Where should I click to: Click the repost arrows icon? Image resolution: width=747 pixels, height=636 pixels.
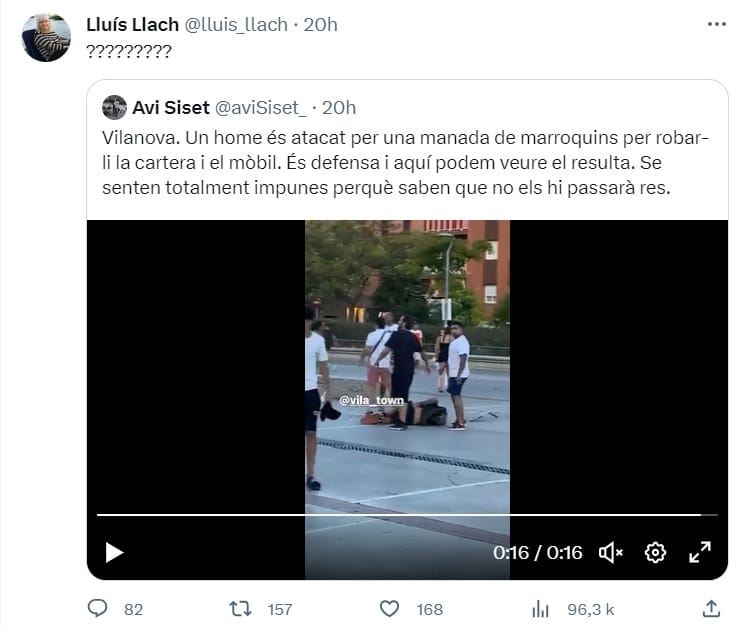[240, 608]
